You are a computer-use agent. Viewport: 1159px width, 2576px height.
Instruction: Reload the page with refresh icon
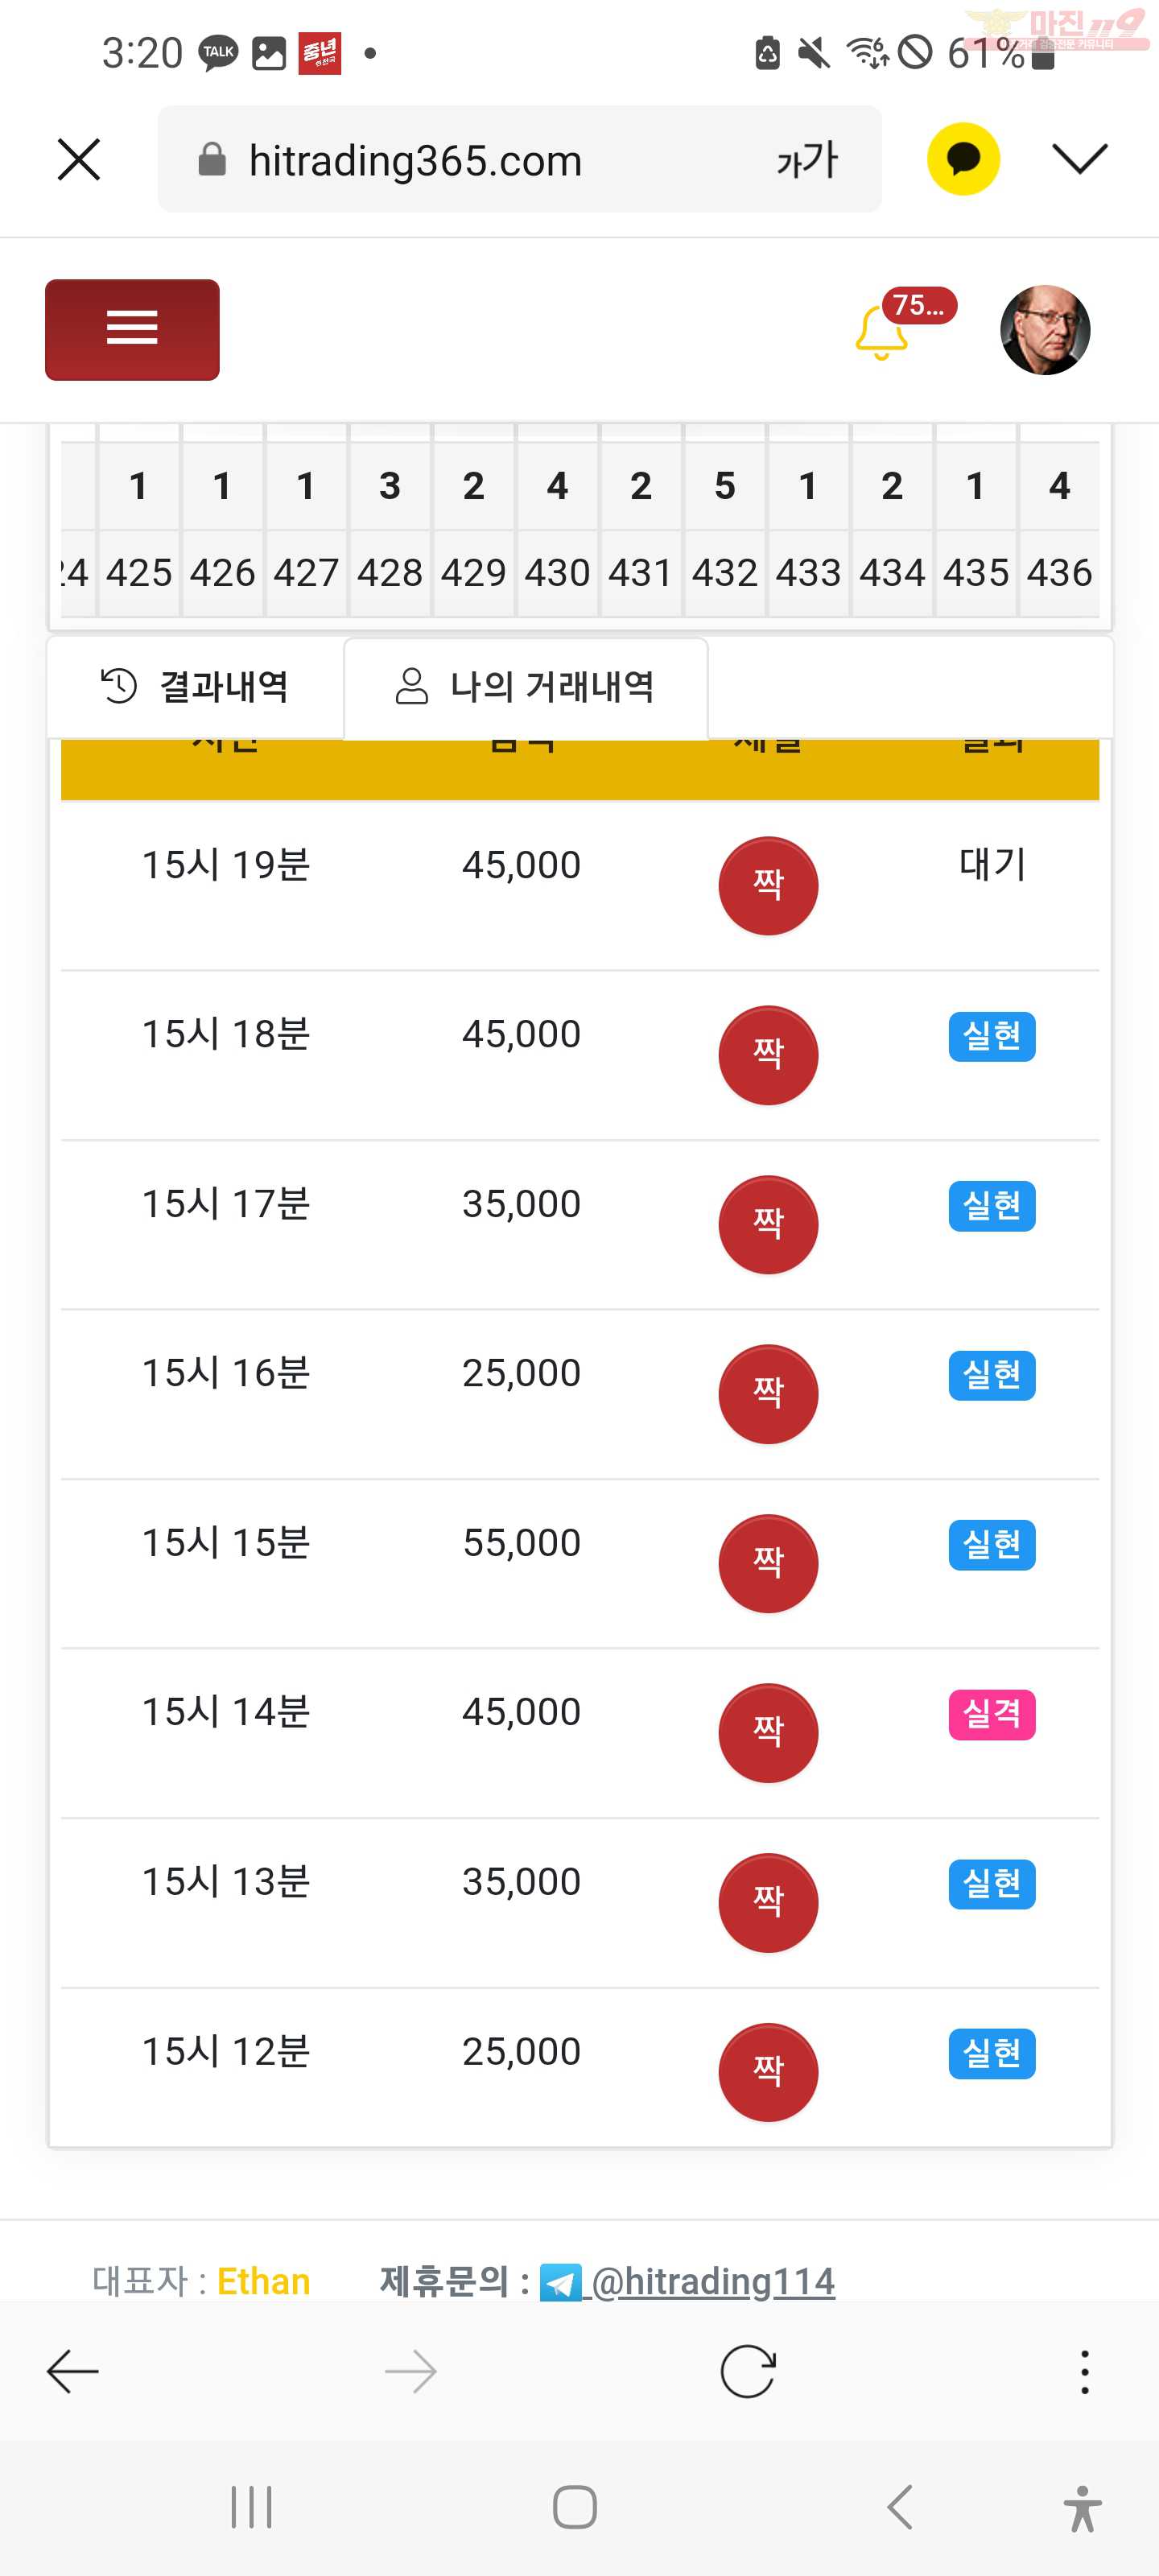click(748, 2371)
